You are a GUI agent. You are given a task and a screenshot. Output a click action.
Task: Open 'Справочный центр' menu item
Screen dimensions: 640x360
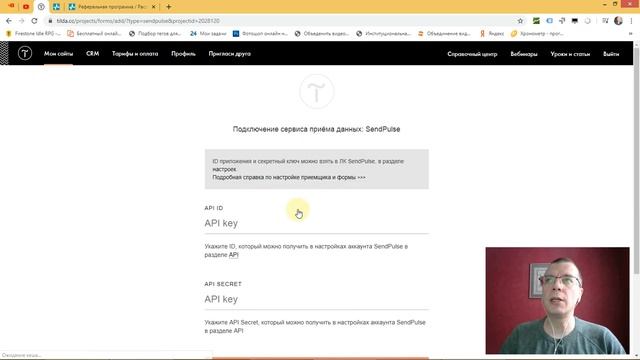pyautogui.click(x=472, y=54)
